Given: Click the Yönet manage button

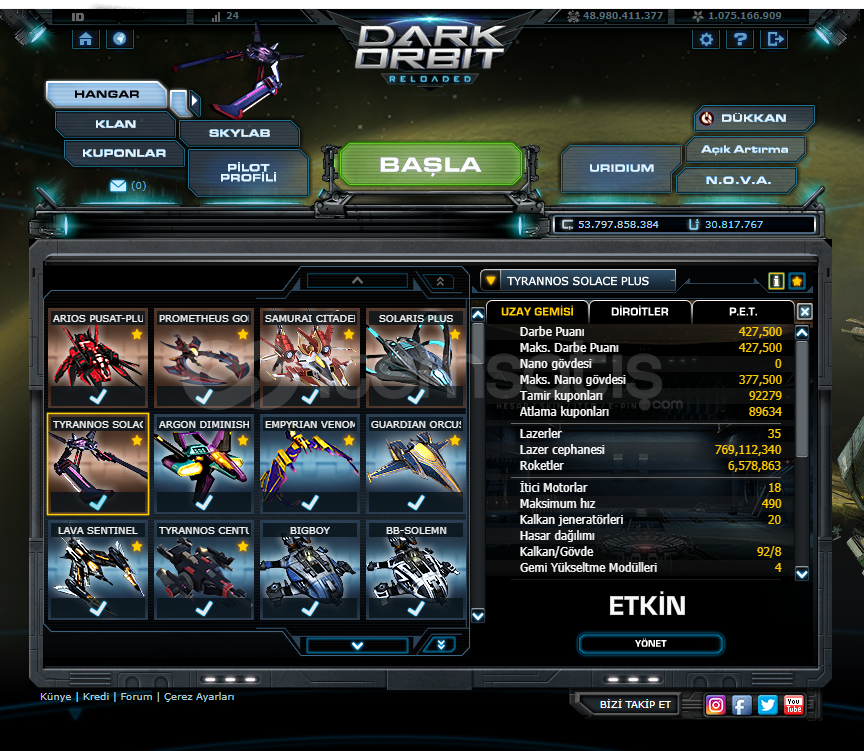Looking at the screenshot, I should coord(650,644).
